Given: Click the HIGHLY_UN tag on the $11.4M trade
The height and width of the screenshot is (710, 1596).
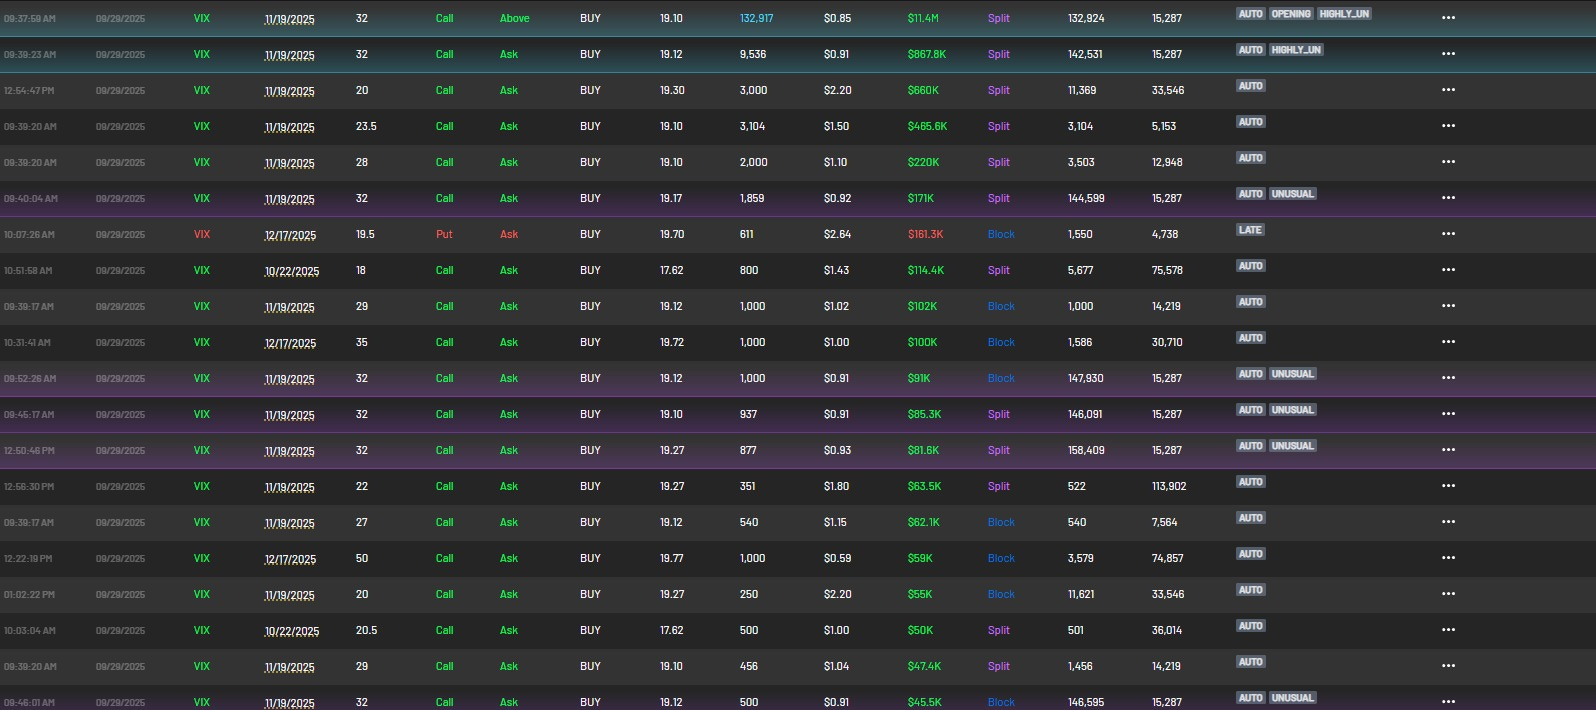Looking at the screenshot, I should 1344,14.
